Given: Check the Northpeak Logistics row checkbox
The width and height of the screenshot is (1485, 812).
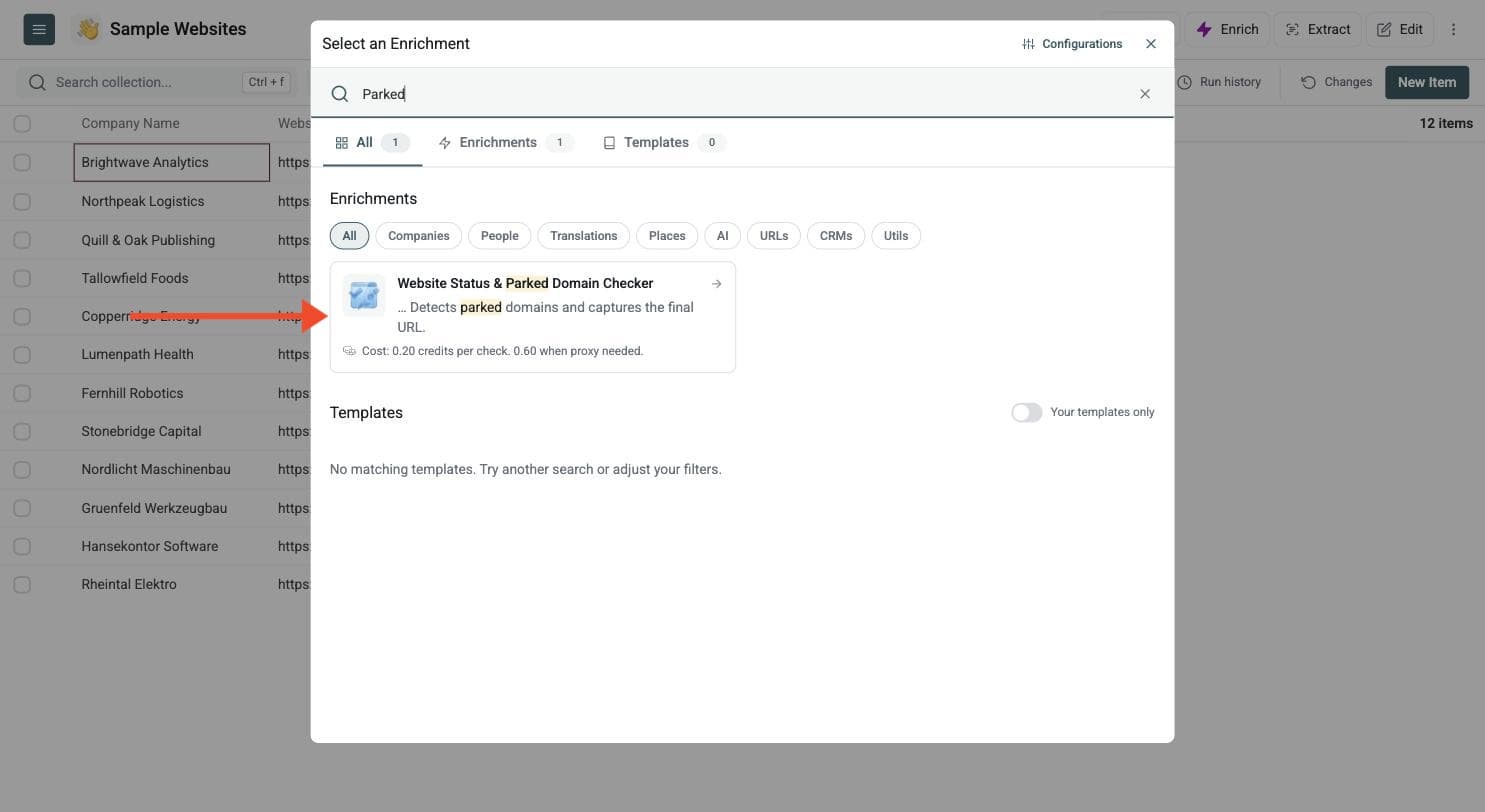Looking at the screenshot, I should point(22,202).
